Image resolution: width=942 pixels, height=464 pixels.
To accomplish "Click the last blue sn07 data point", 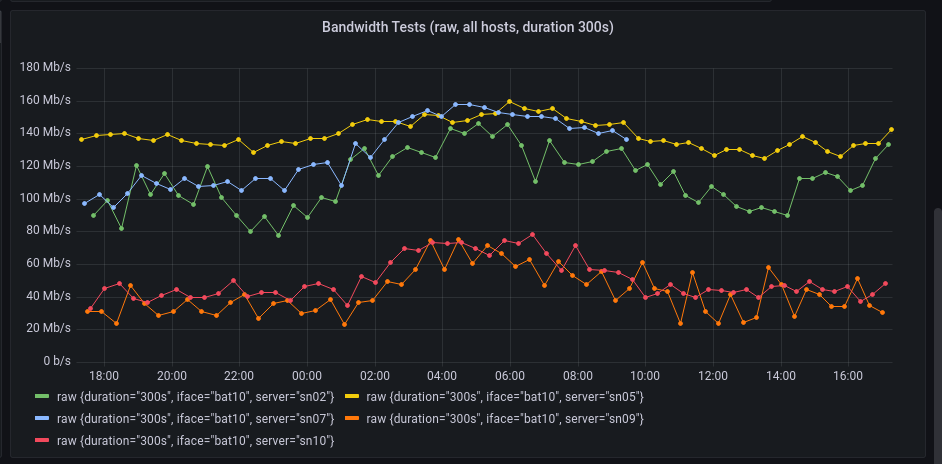I will point(626,139).
